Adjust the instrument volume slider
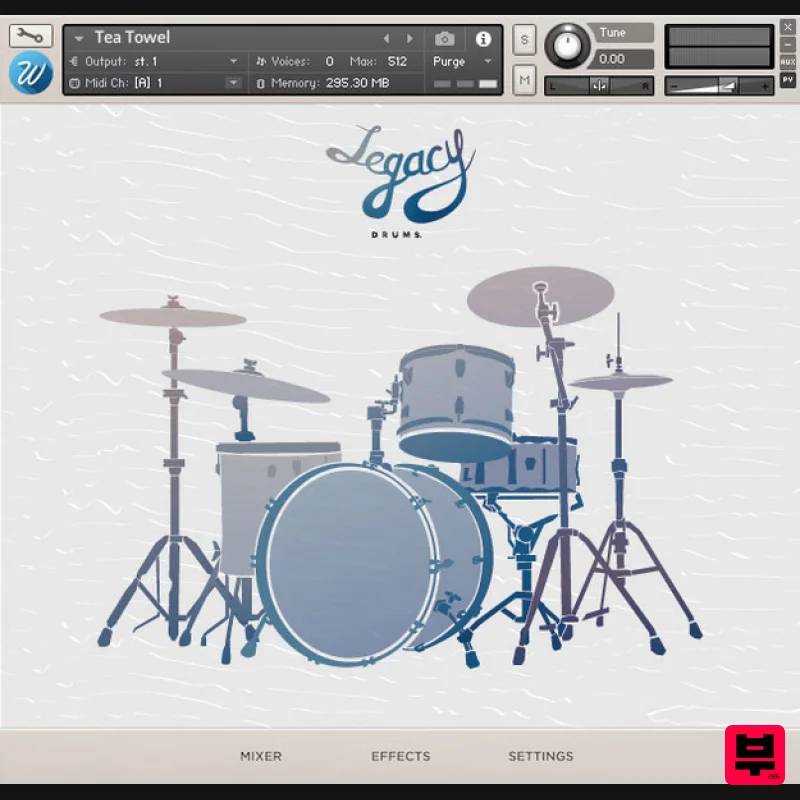Screen dimensions: 800x800 click(x=730, y=86)
